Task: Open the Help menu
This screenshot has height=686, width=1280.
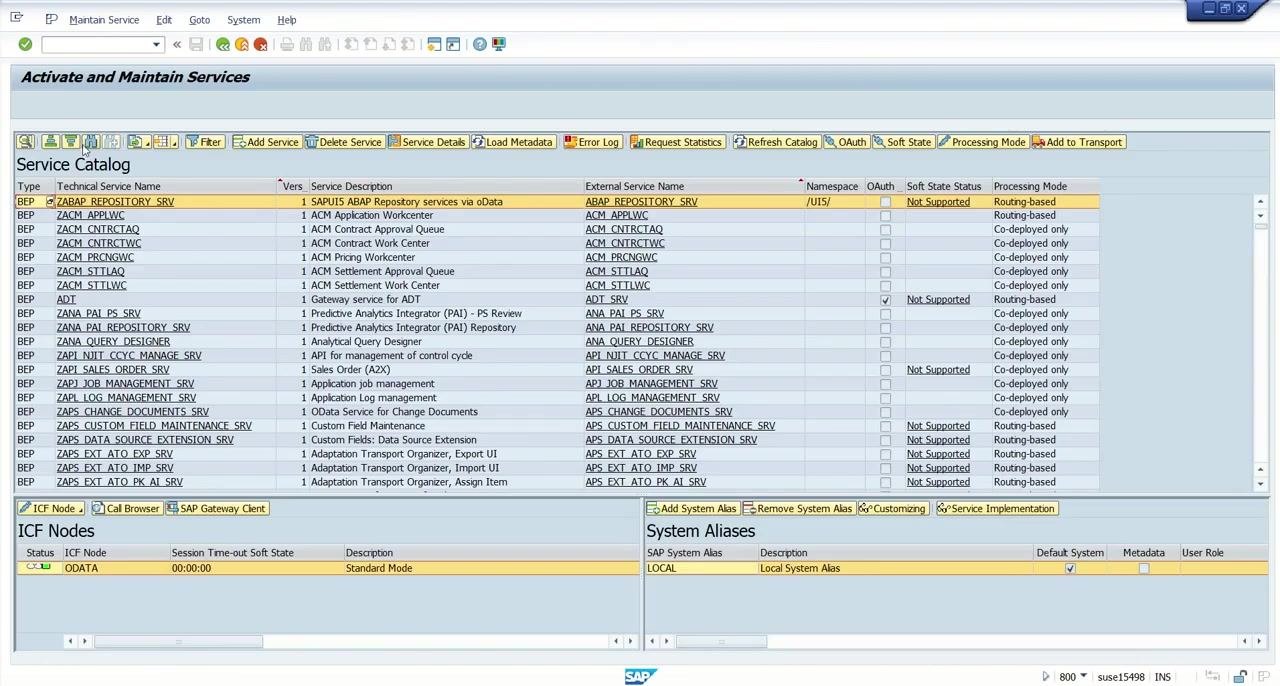Action: (287, 20)
